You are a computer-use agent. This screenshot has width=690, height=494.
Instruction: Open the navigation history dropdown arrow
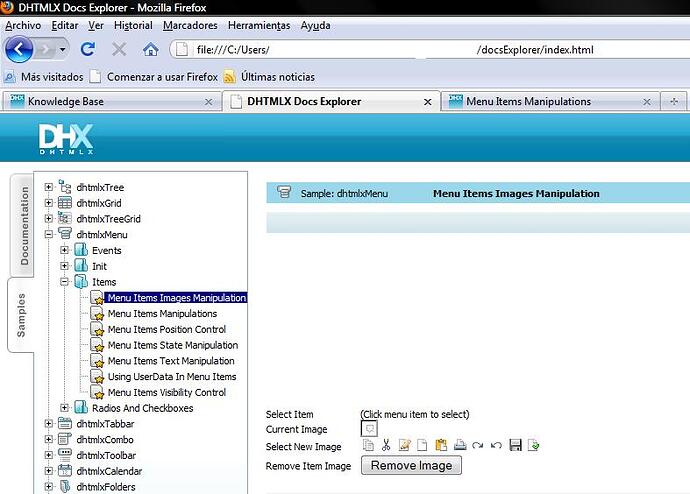coord(62,49)
